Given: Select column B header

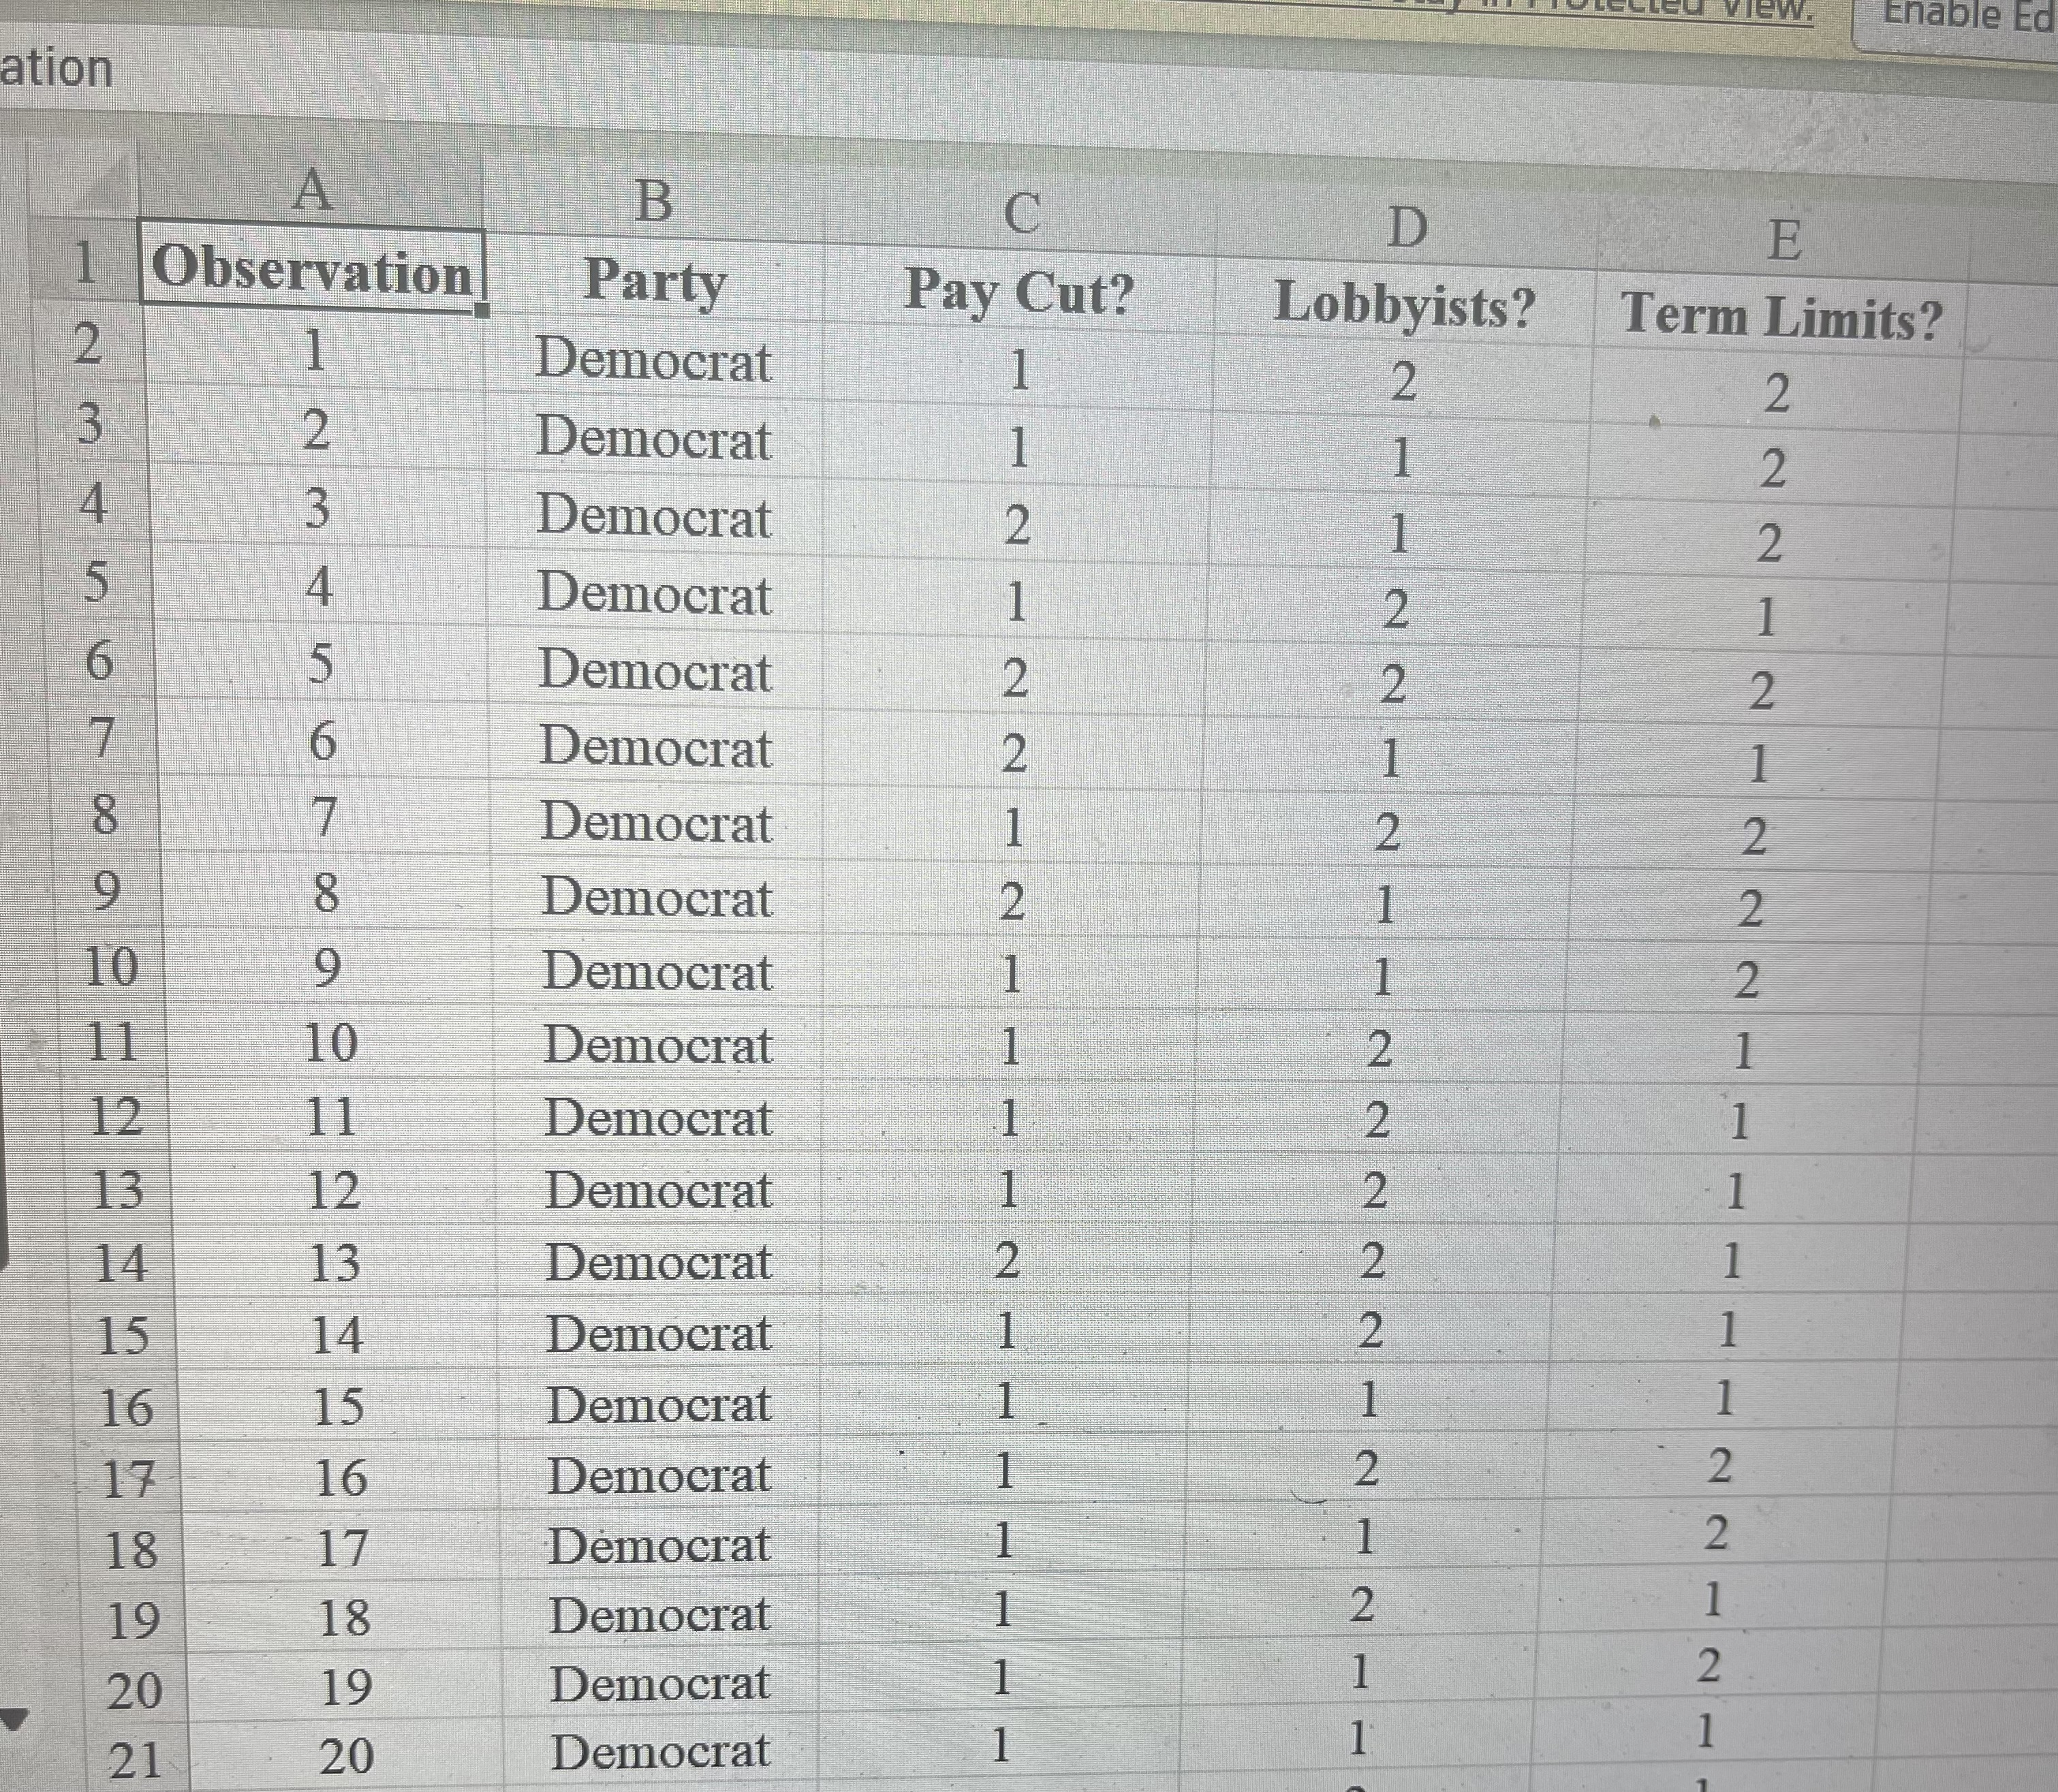Looking at the screenshot, I should point(653,200).
